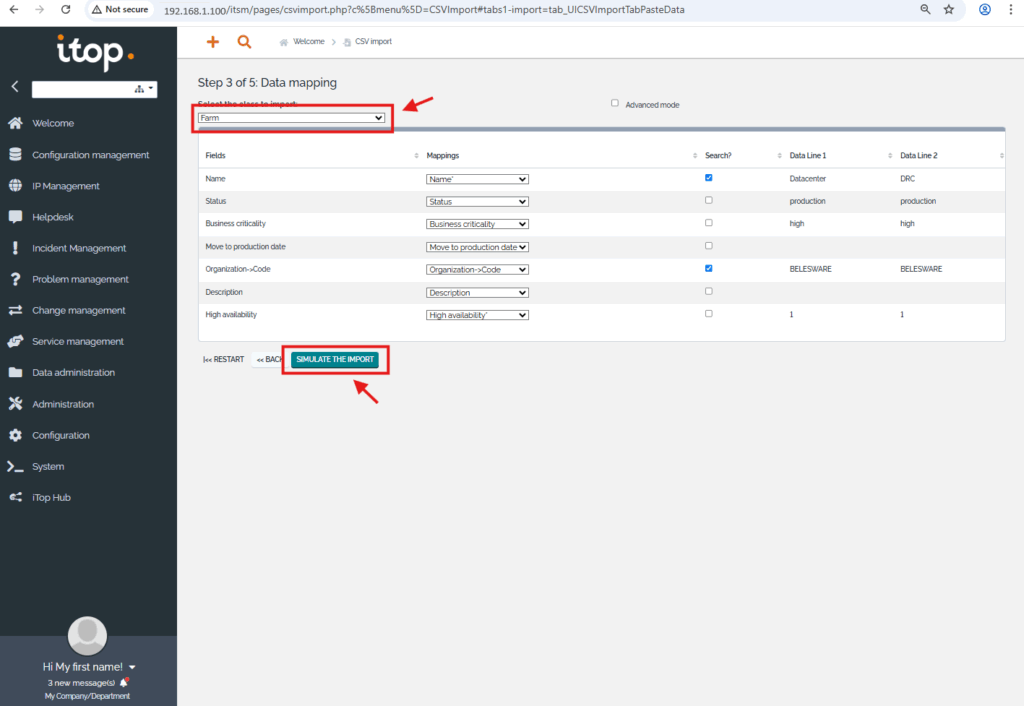Click the Administration tools icon
Viewport: 1024px width, 706px height.
[15, 404]
